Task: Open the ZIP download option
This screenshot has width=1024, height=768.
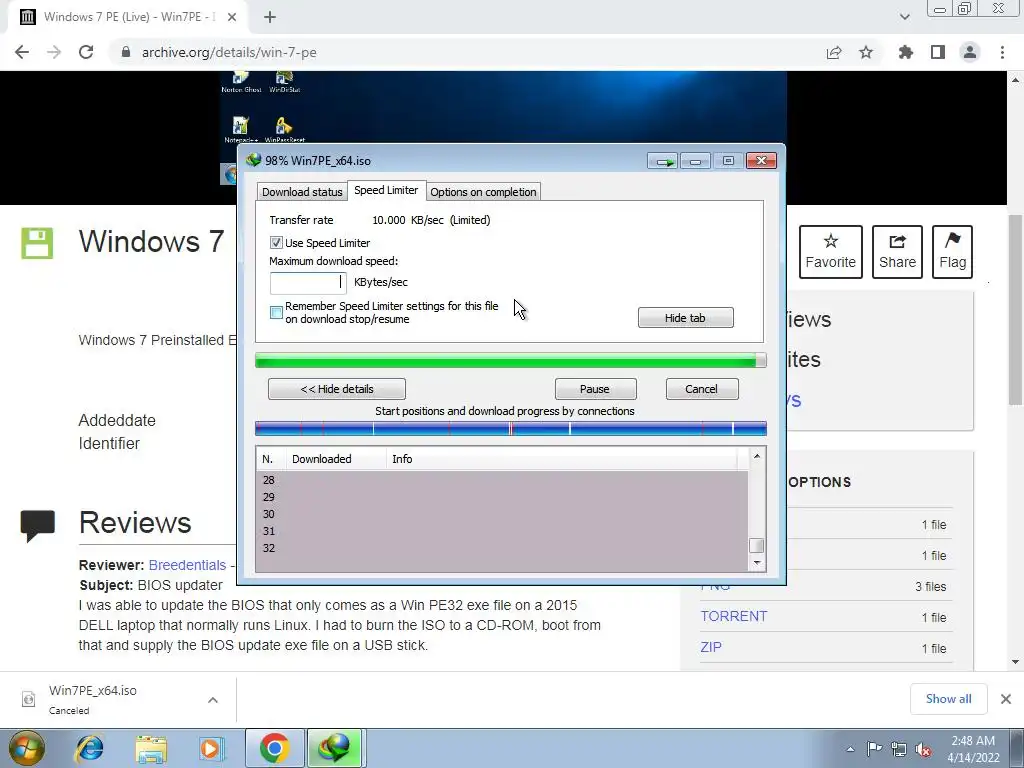Action: 711,647
